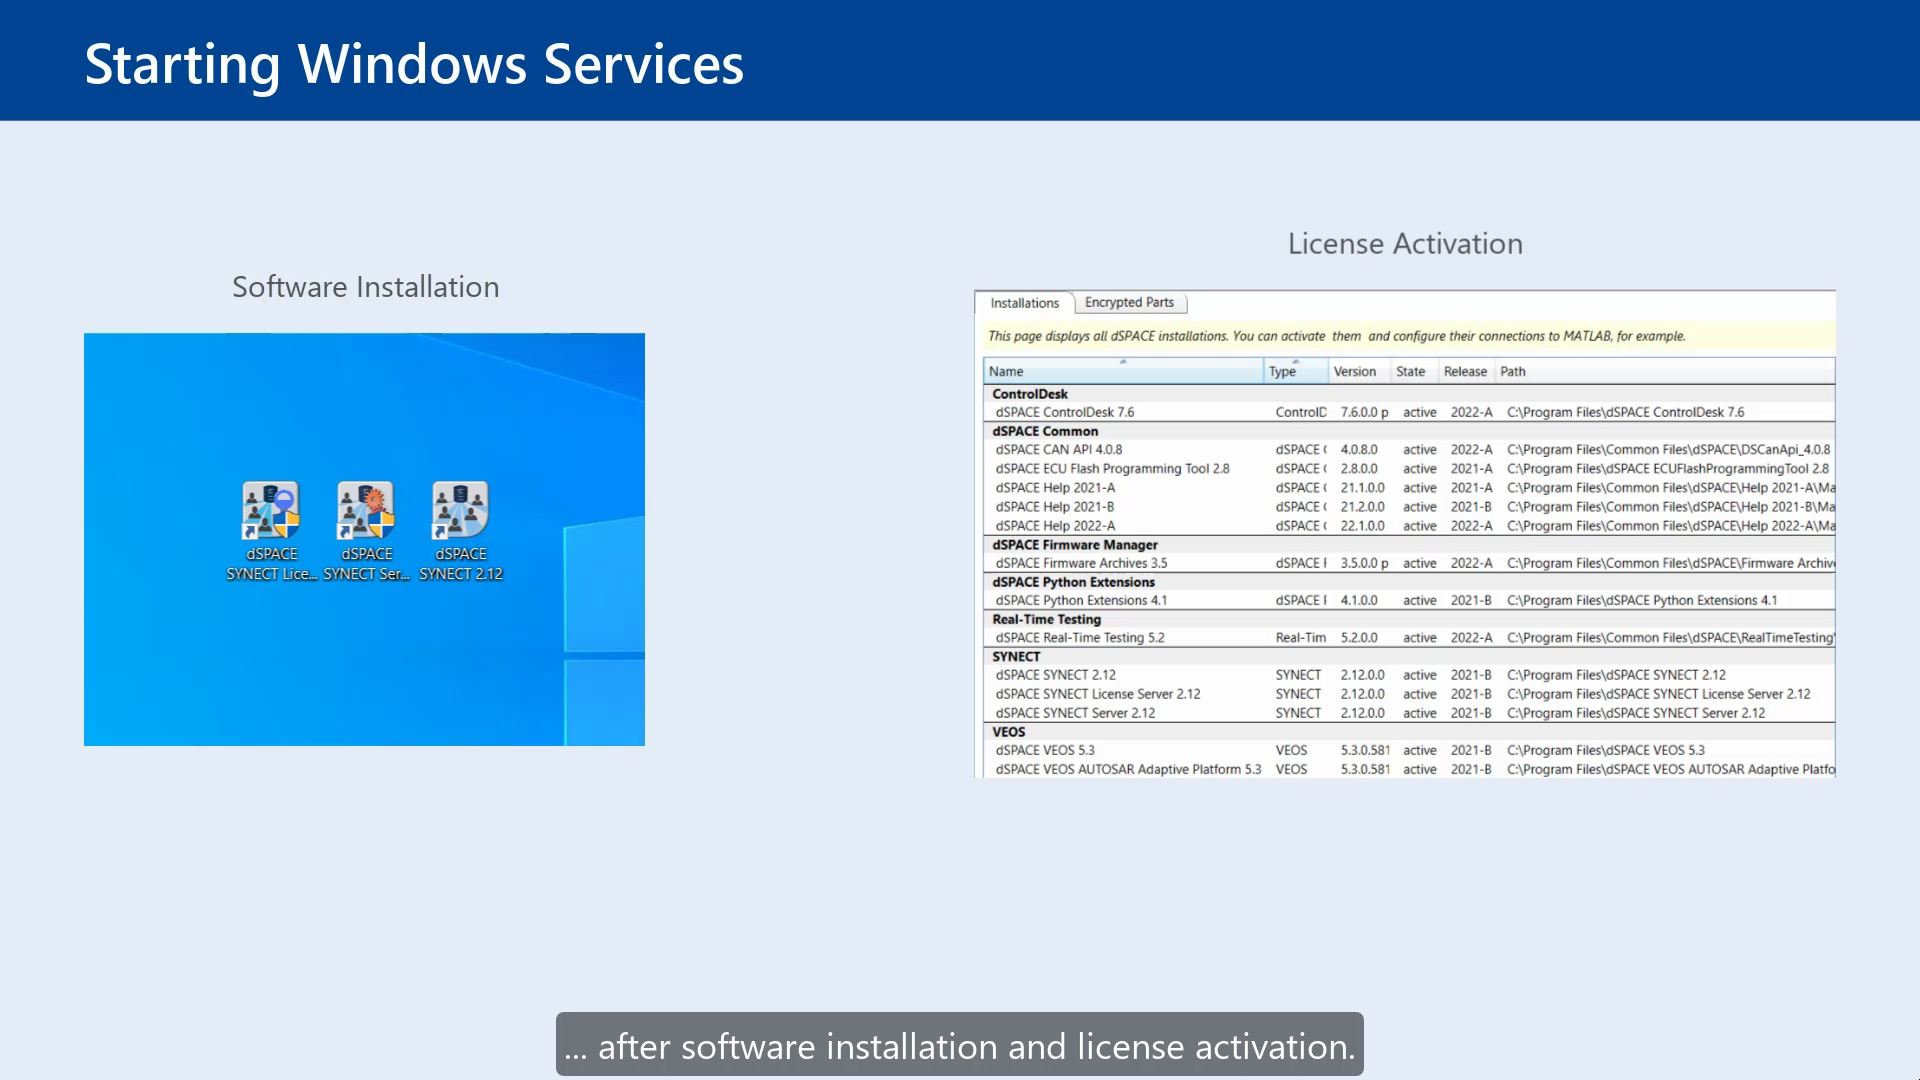Select the dSPACE SYNECT 2.12 installation row
1920x1080 pixels.
click(1409, 675)
